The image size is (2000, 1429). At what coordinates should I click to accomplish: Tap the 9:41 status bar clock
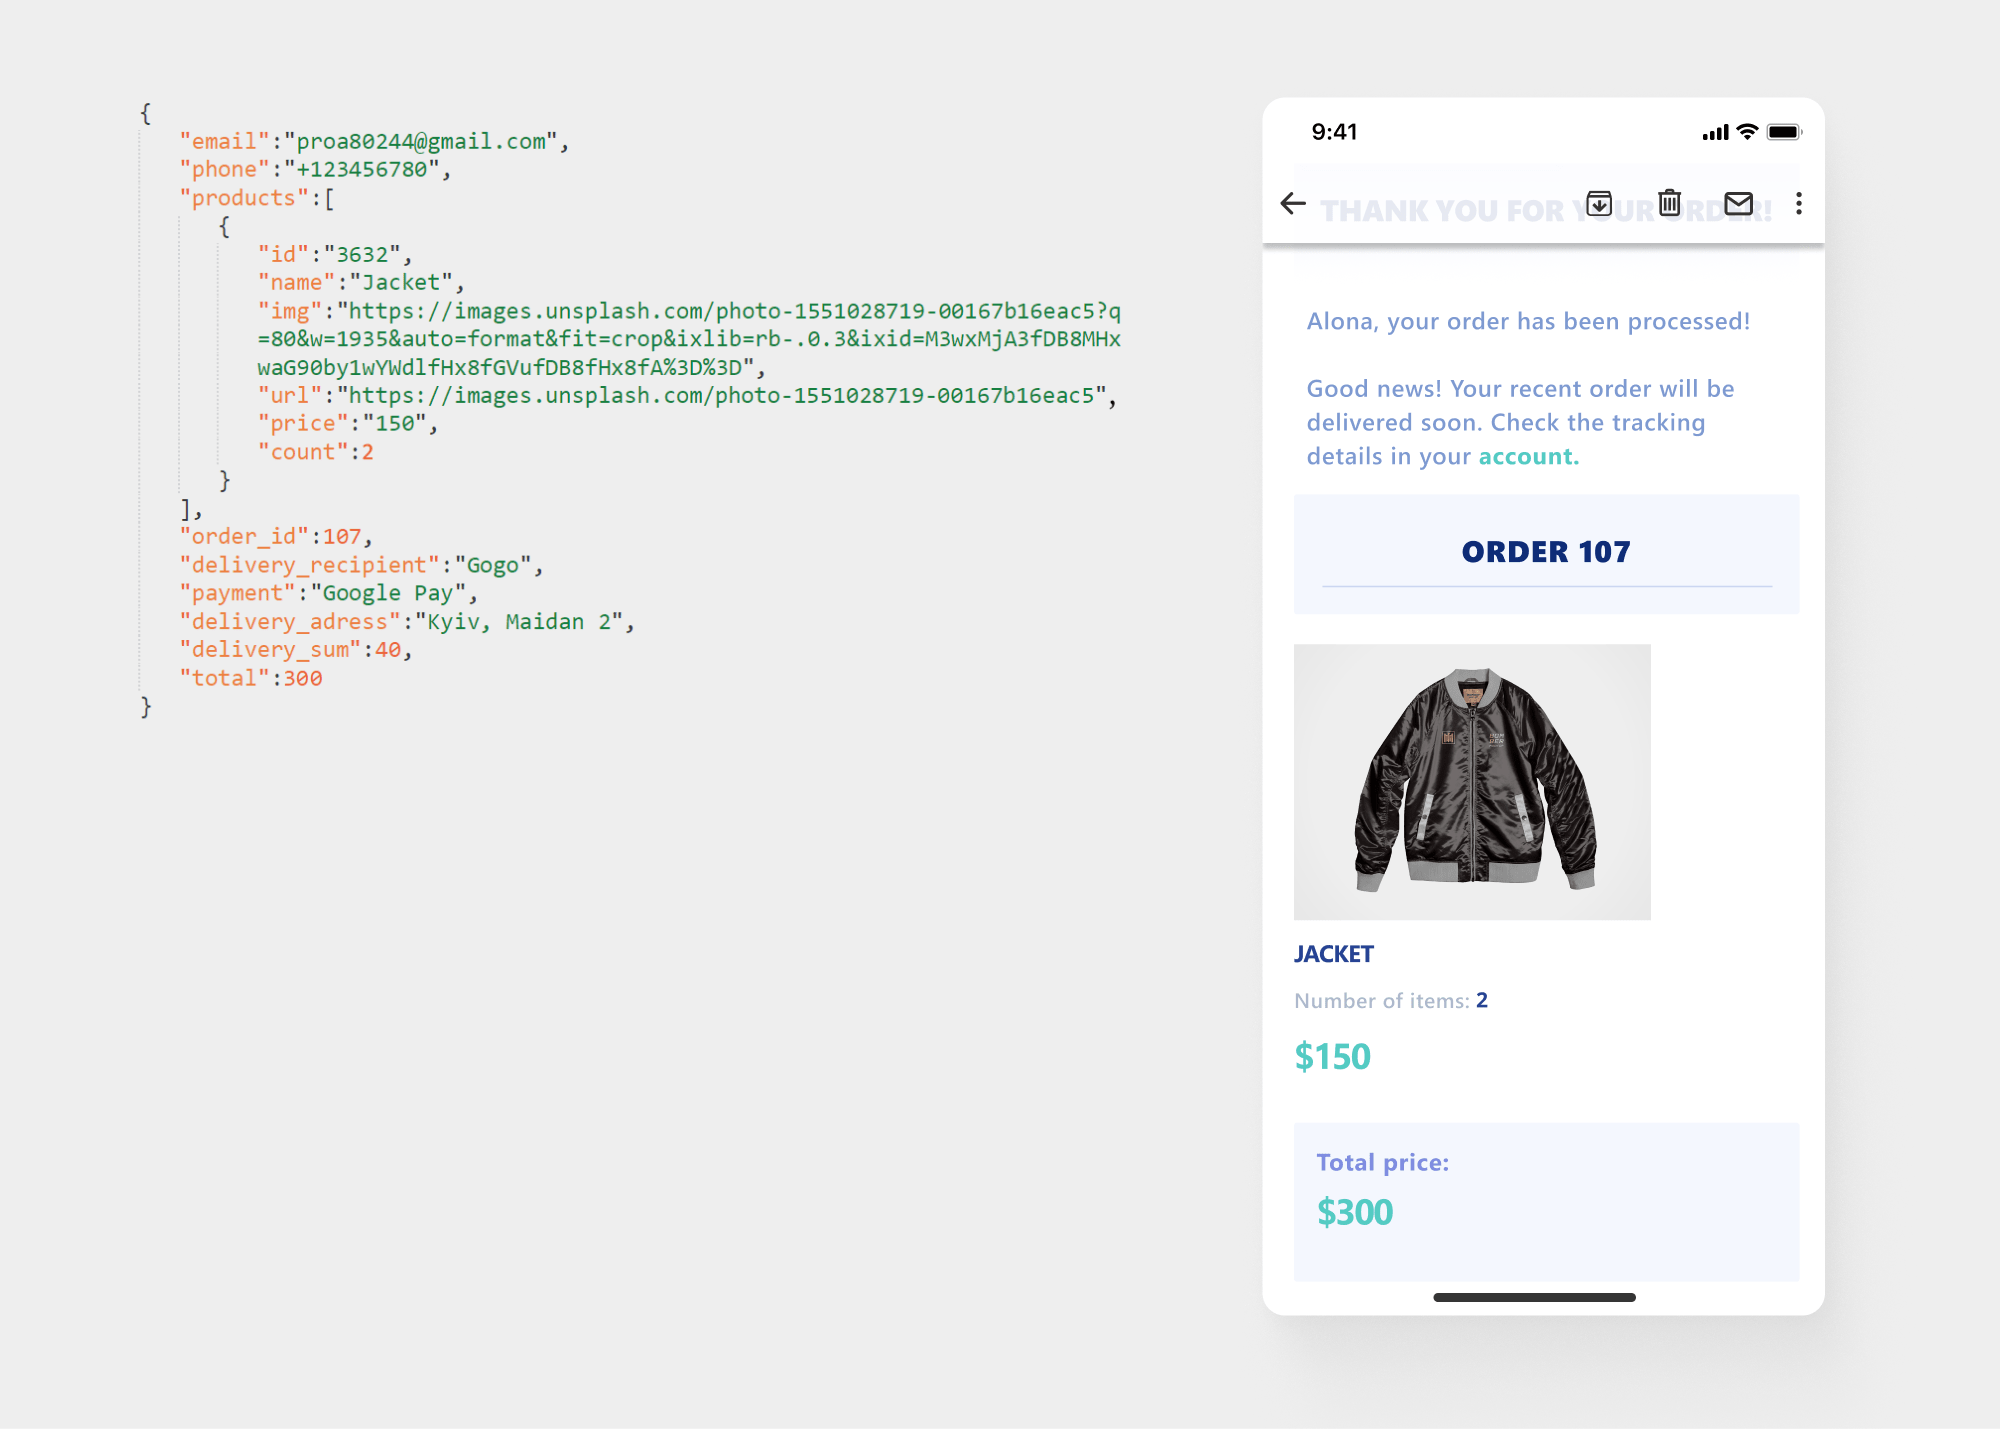1334,132
